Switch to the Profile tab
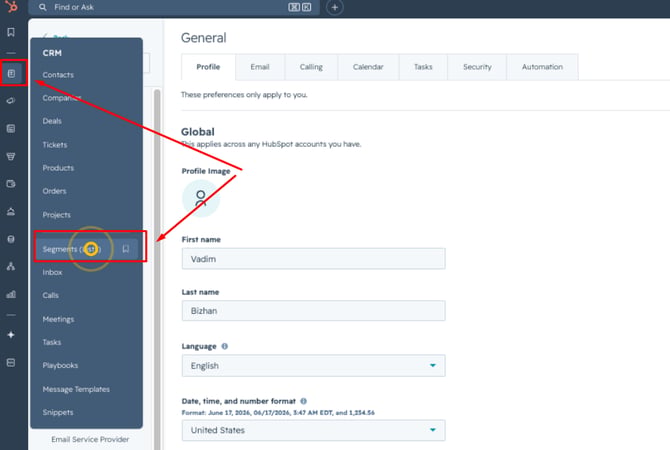 coord(208,67)
